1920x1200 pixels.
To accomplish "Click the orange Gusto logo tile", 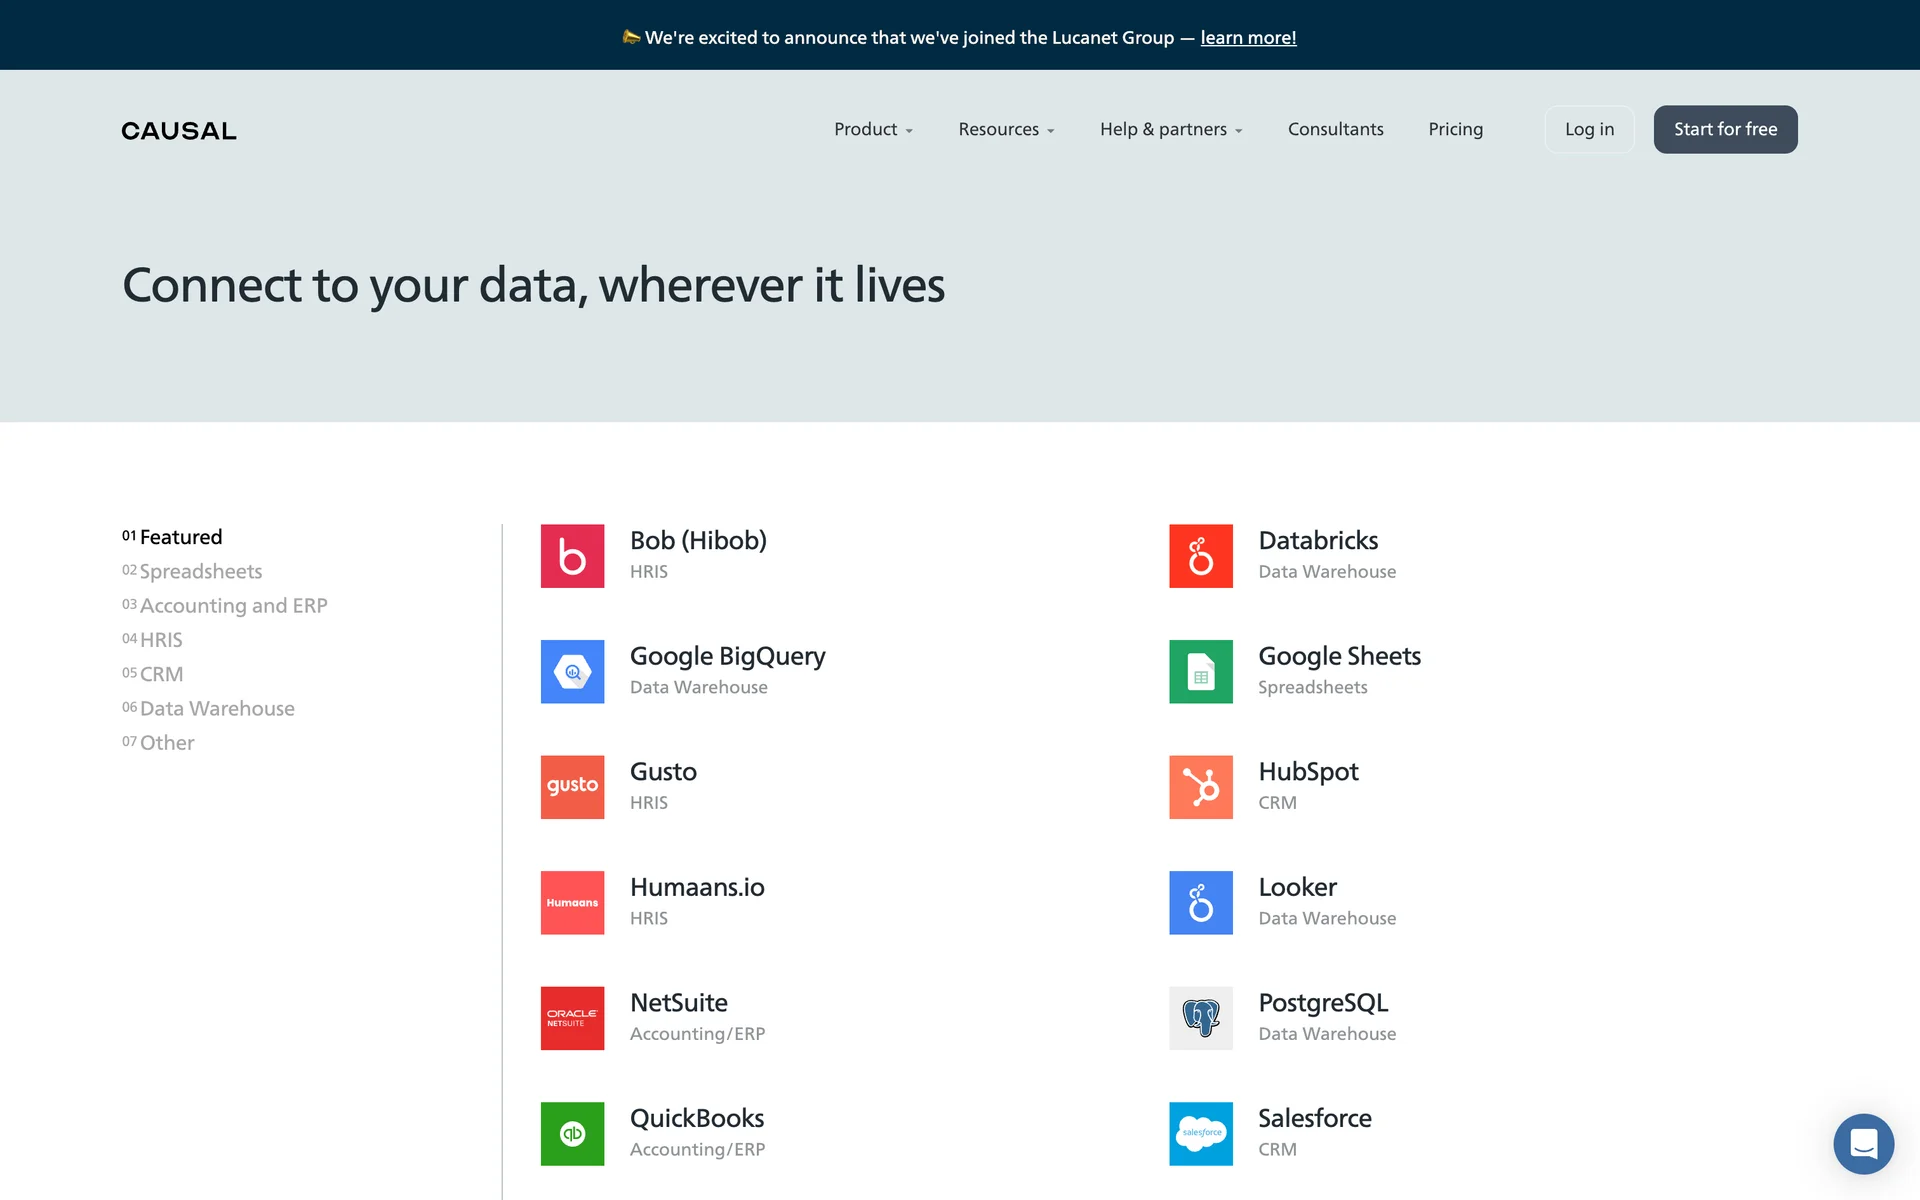I will coord(572,787).
